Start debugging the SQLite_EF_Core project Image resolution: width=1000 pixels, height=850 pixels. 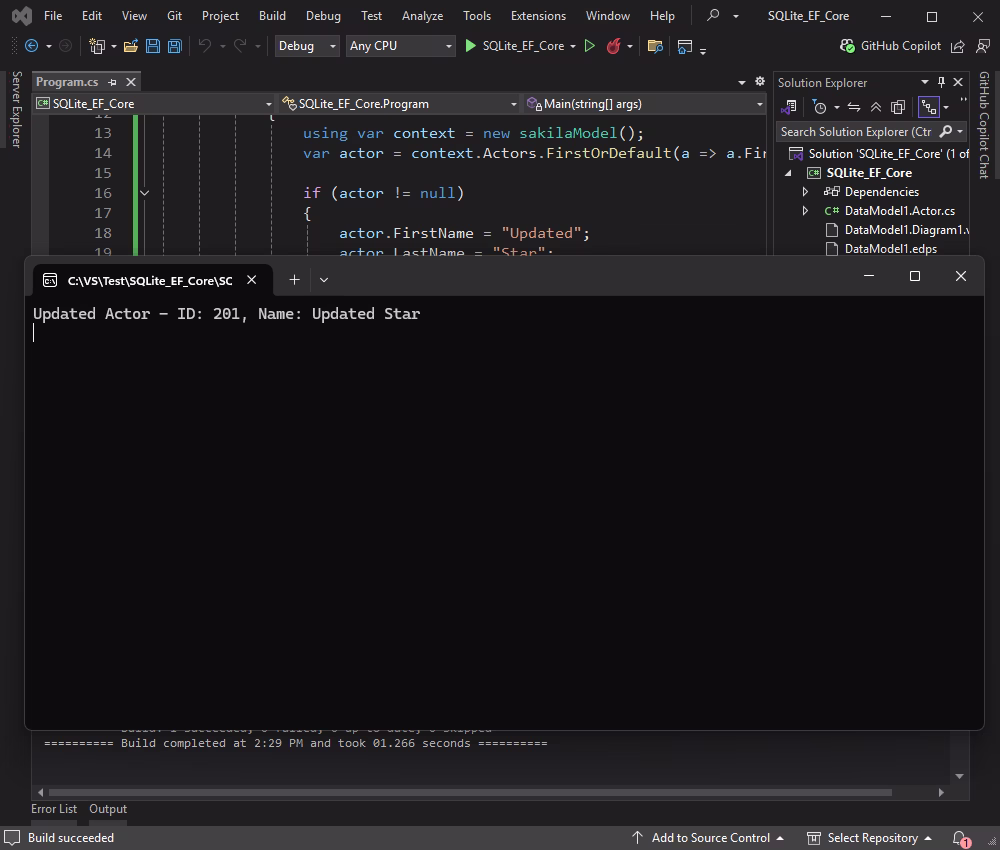[470, 46]
